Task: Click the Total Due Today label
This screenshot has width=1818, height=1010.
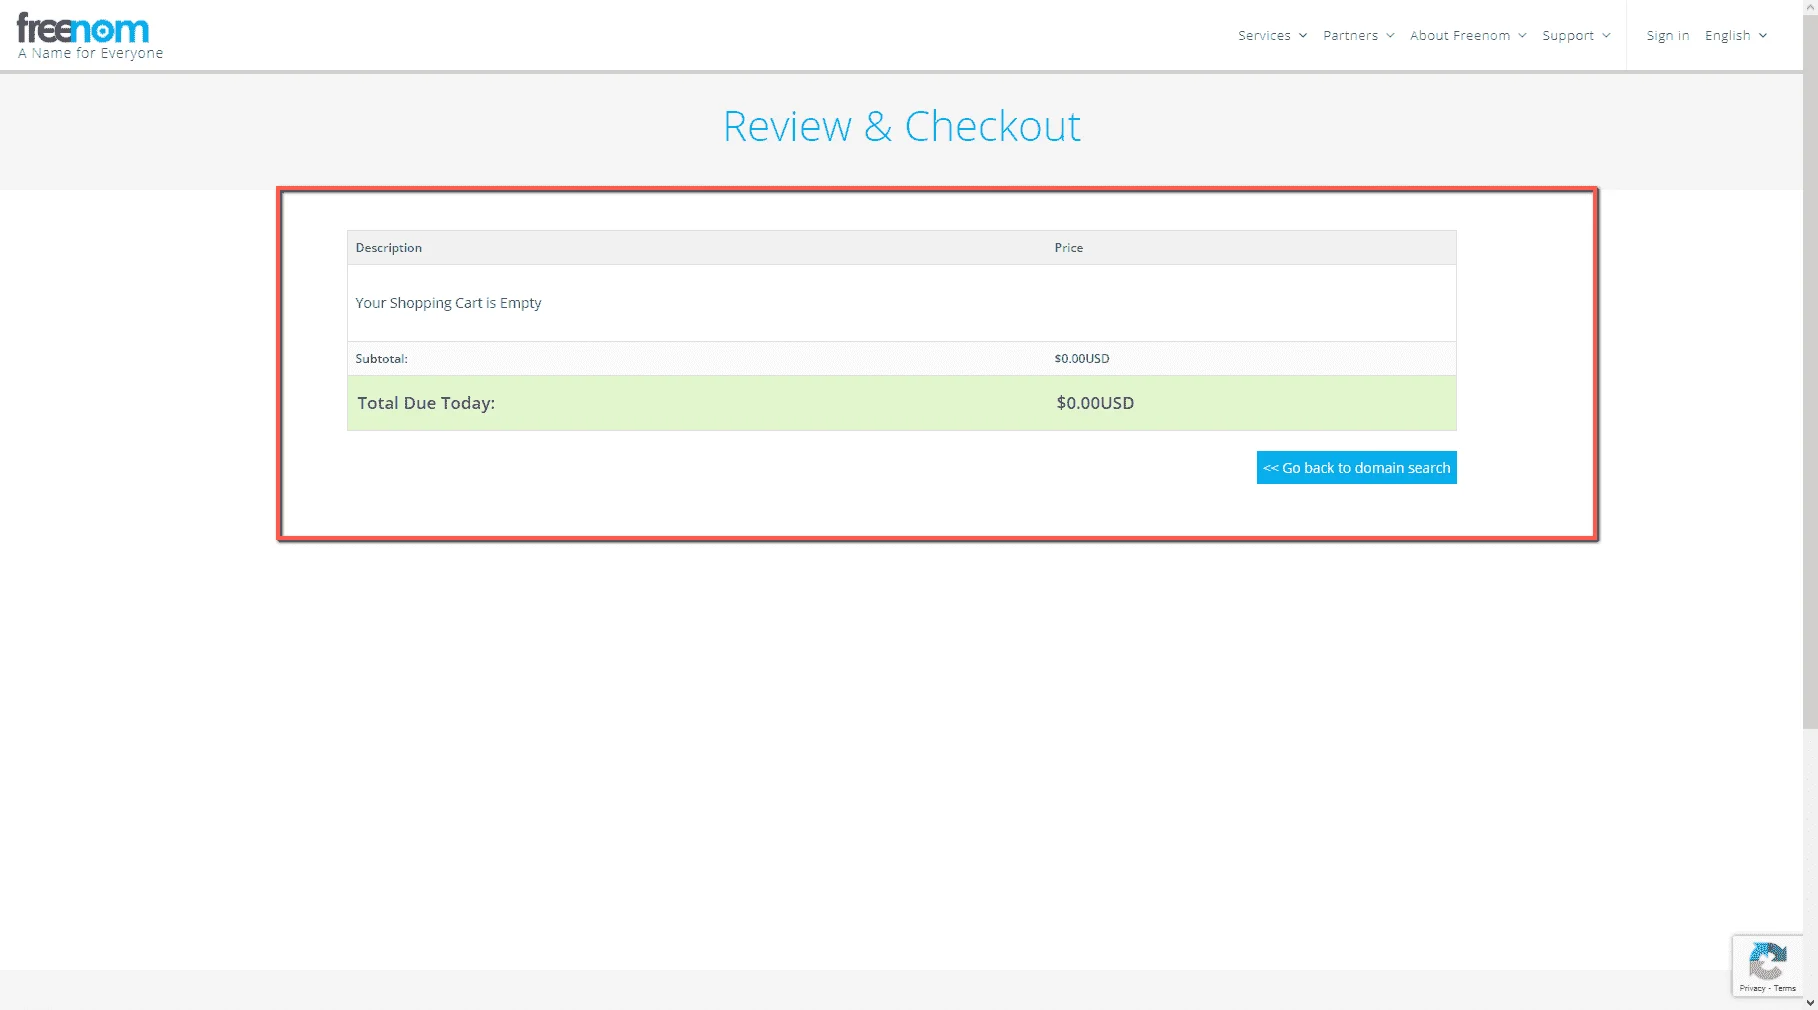Action: point(426,403)
